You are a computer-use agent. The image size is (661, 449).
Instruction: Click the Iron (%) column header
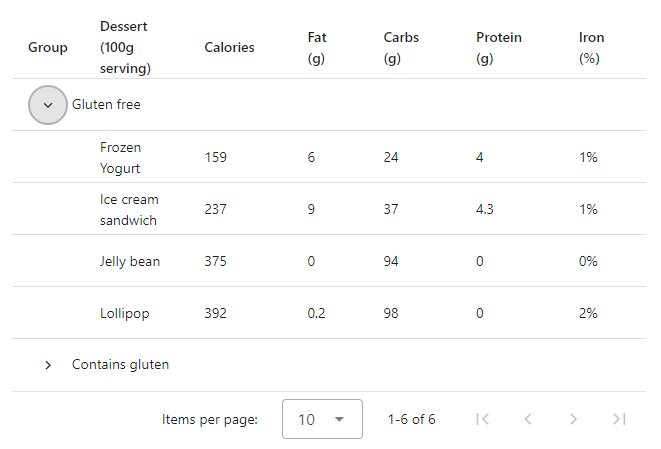click(x=591, y=48)
